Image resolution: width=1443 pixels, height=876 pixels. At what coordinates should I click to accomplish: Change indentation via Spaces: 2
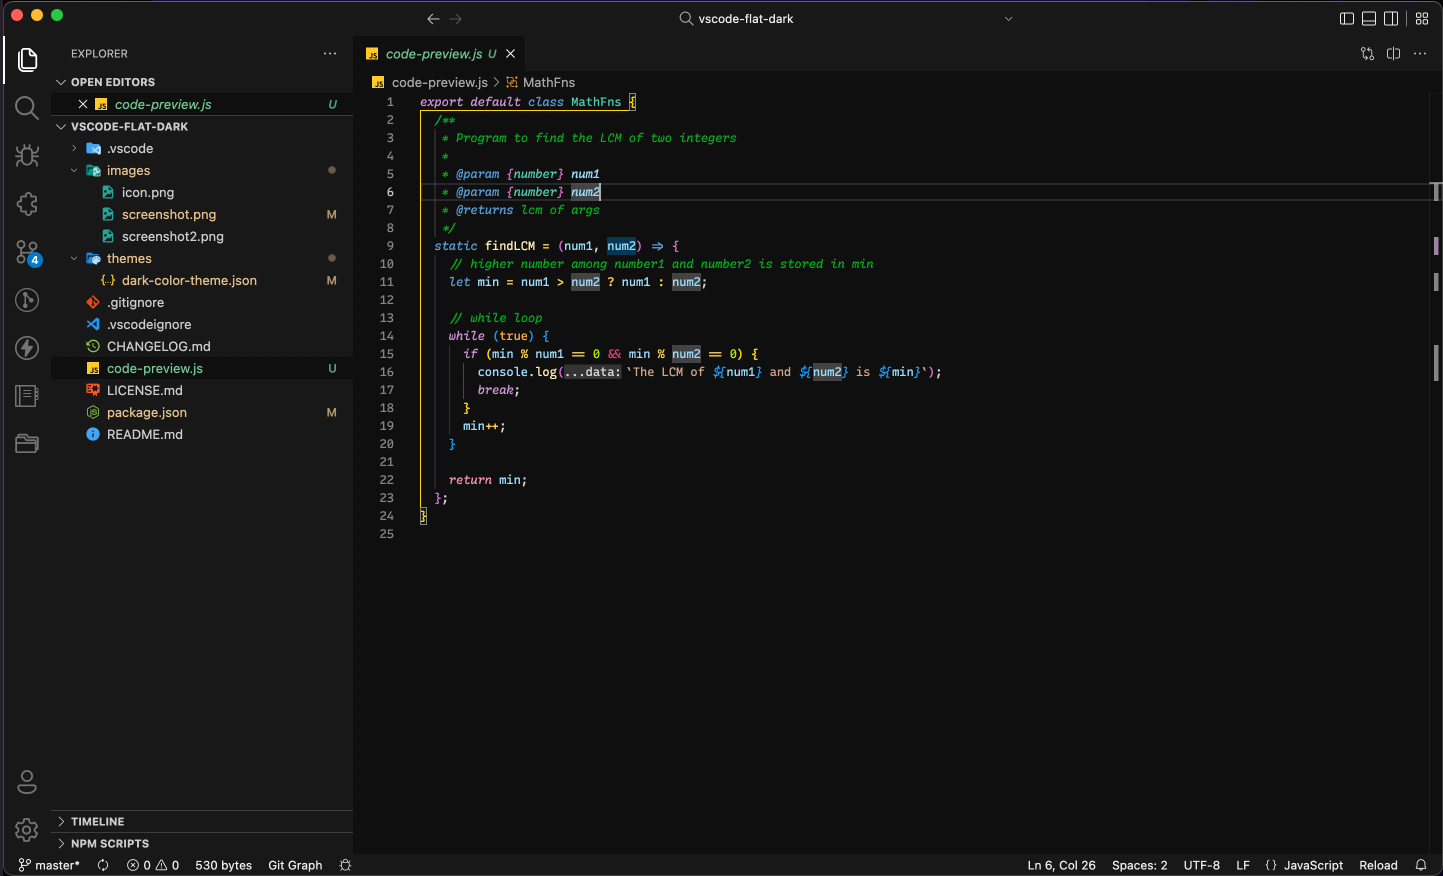1139,865
